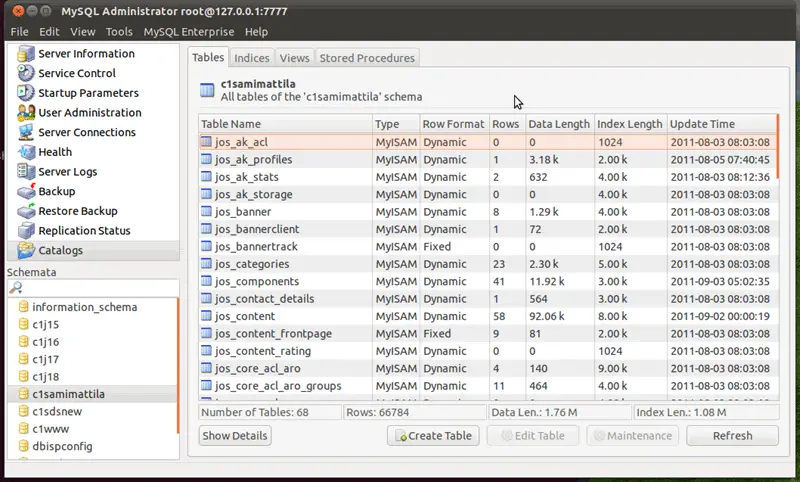The width and height of the screenshot is (800, 482).
Task: Switch to the Indices tab
Action: coord(252,58)
